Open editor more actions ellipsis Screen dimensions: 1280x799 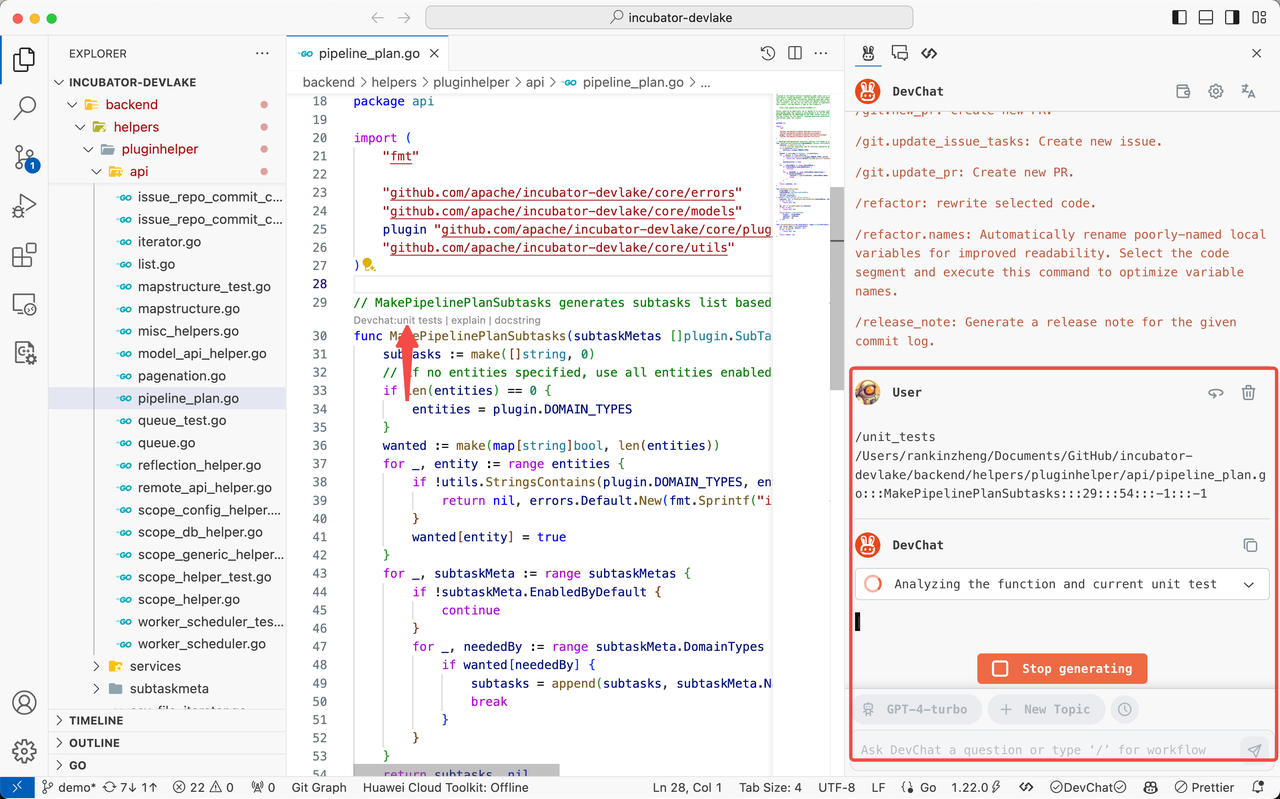pos(823,54)
